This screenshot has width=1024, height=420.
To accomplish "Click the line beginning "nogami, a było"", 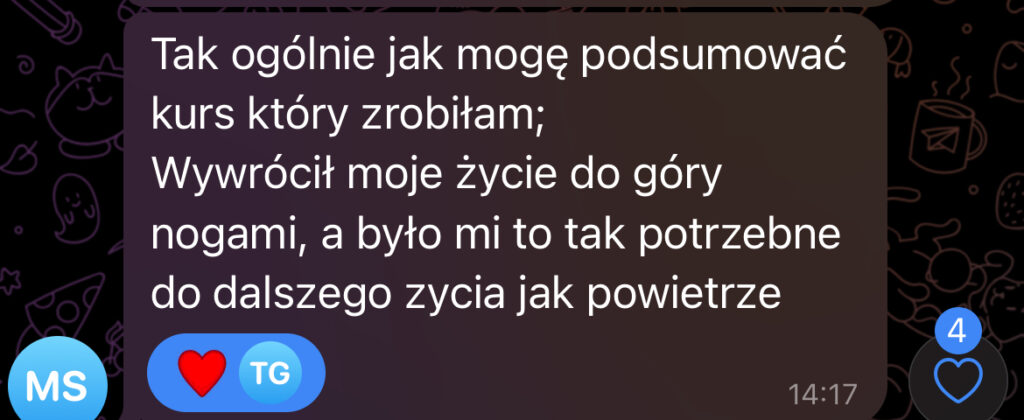I will click(x=495, y=234).
